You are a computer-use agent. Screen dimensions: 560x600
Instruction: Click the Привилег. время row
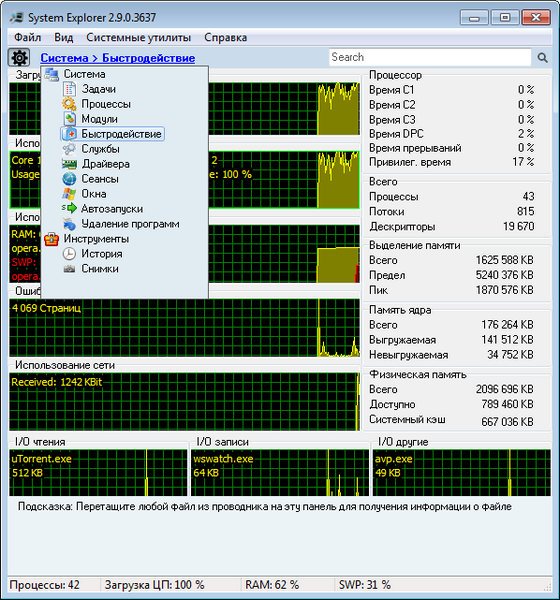(452, 162)
